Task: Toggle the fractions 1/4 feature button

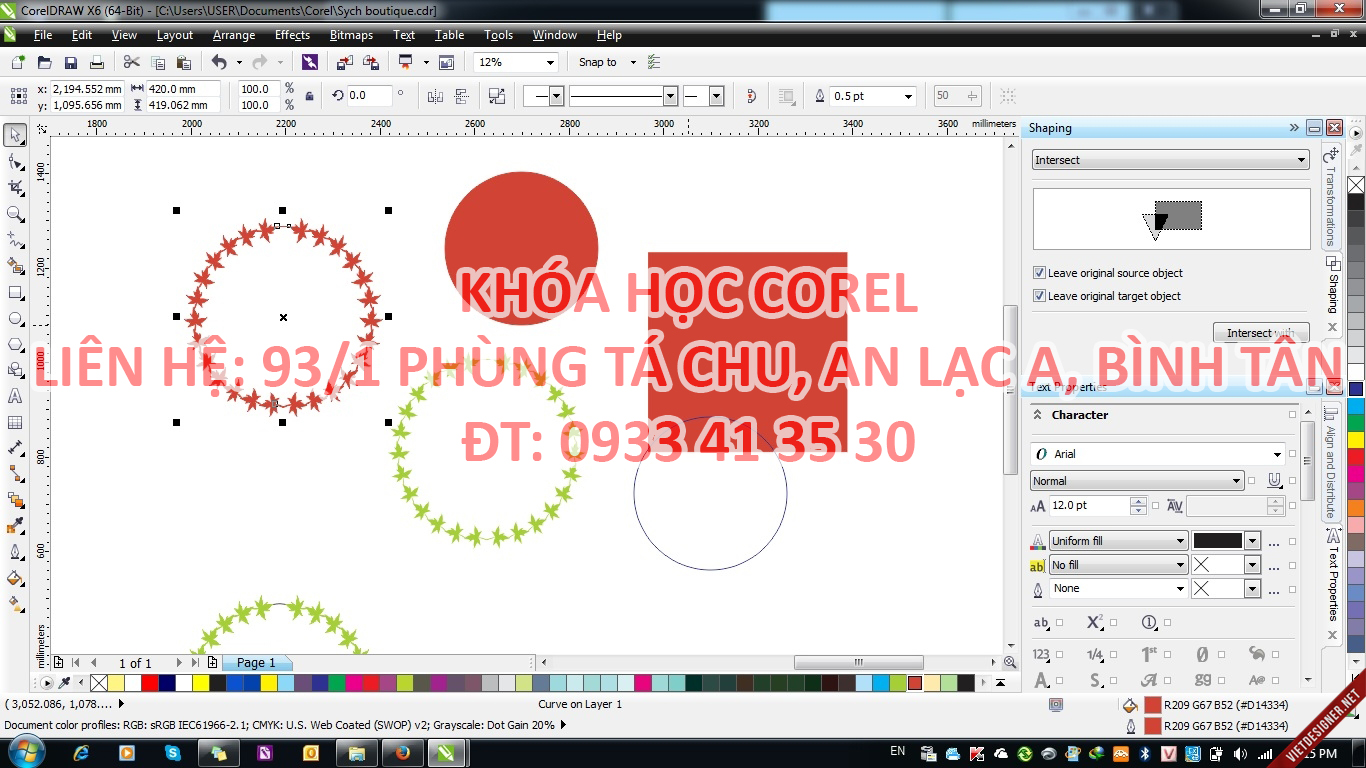Action: (x=1095, y=654)
